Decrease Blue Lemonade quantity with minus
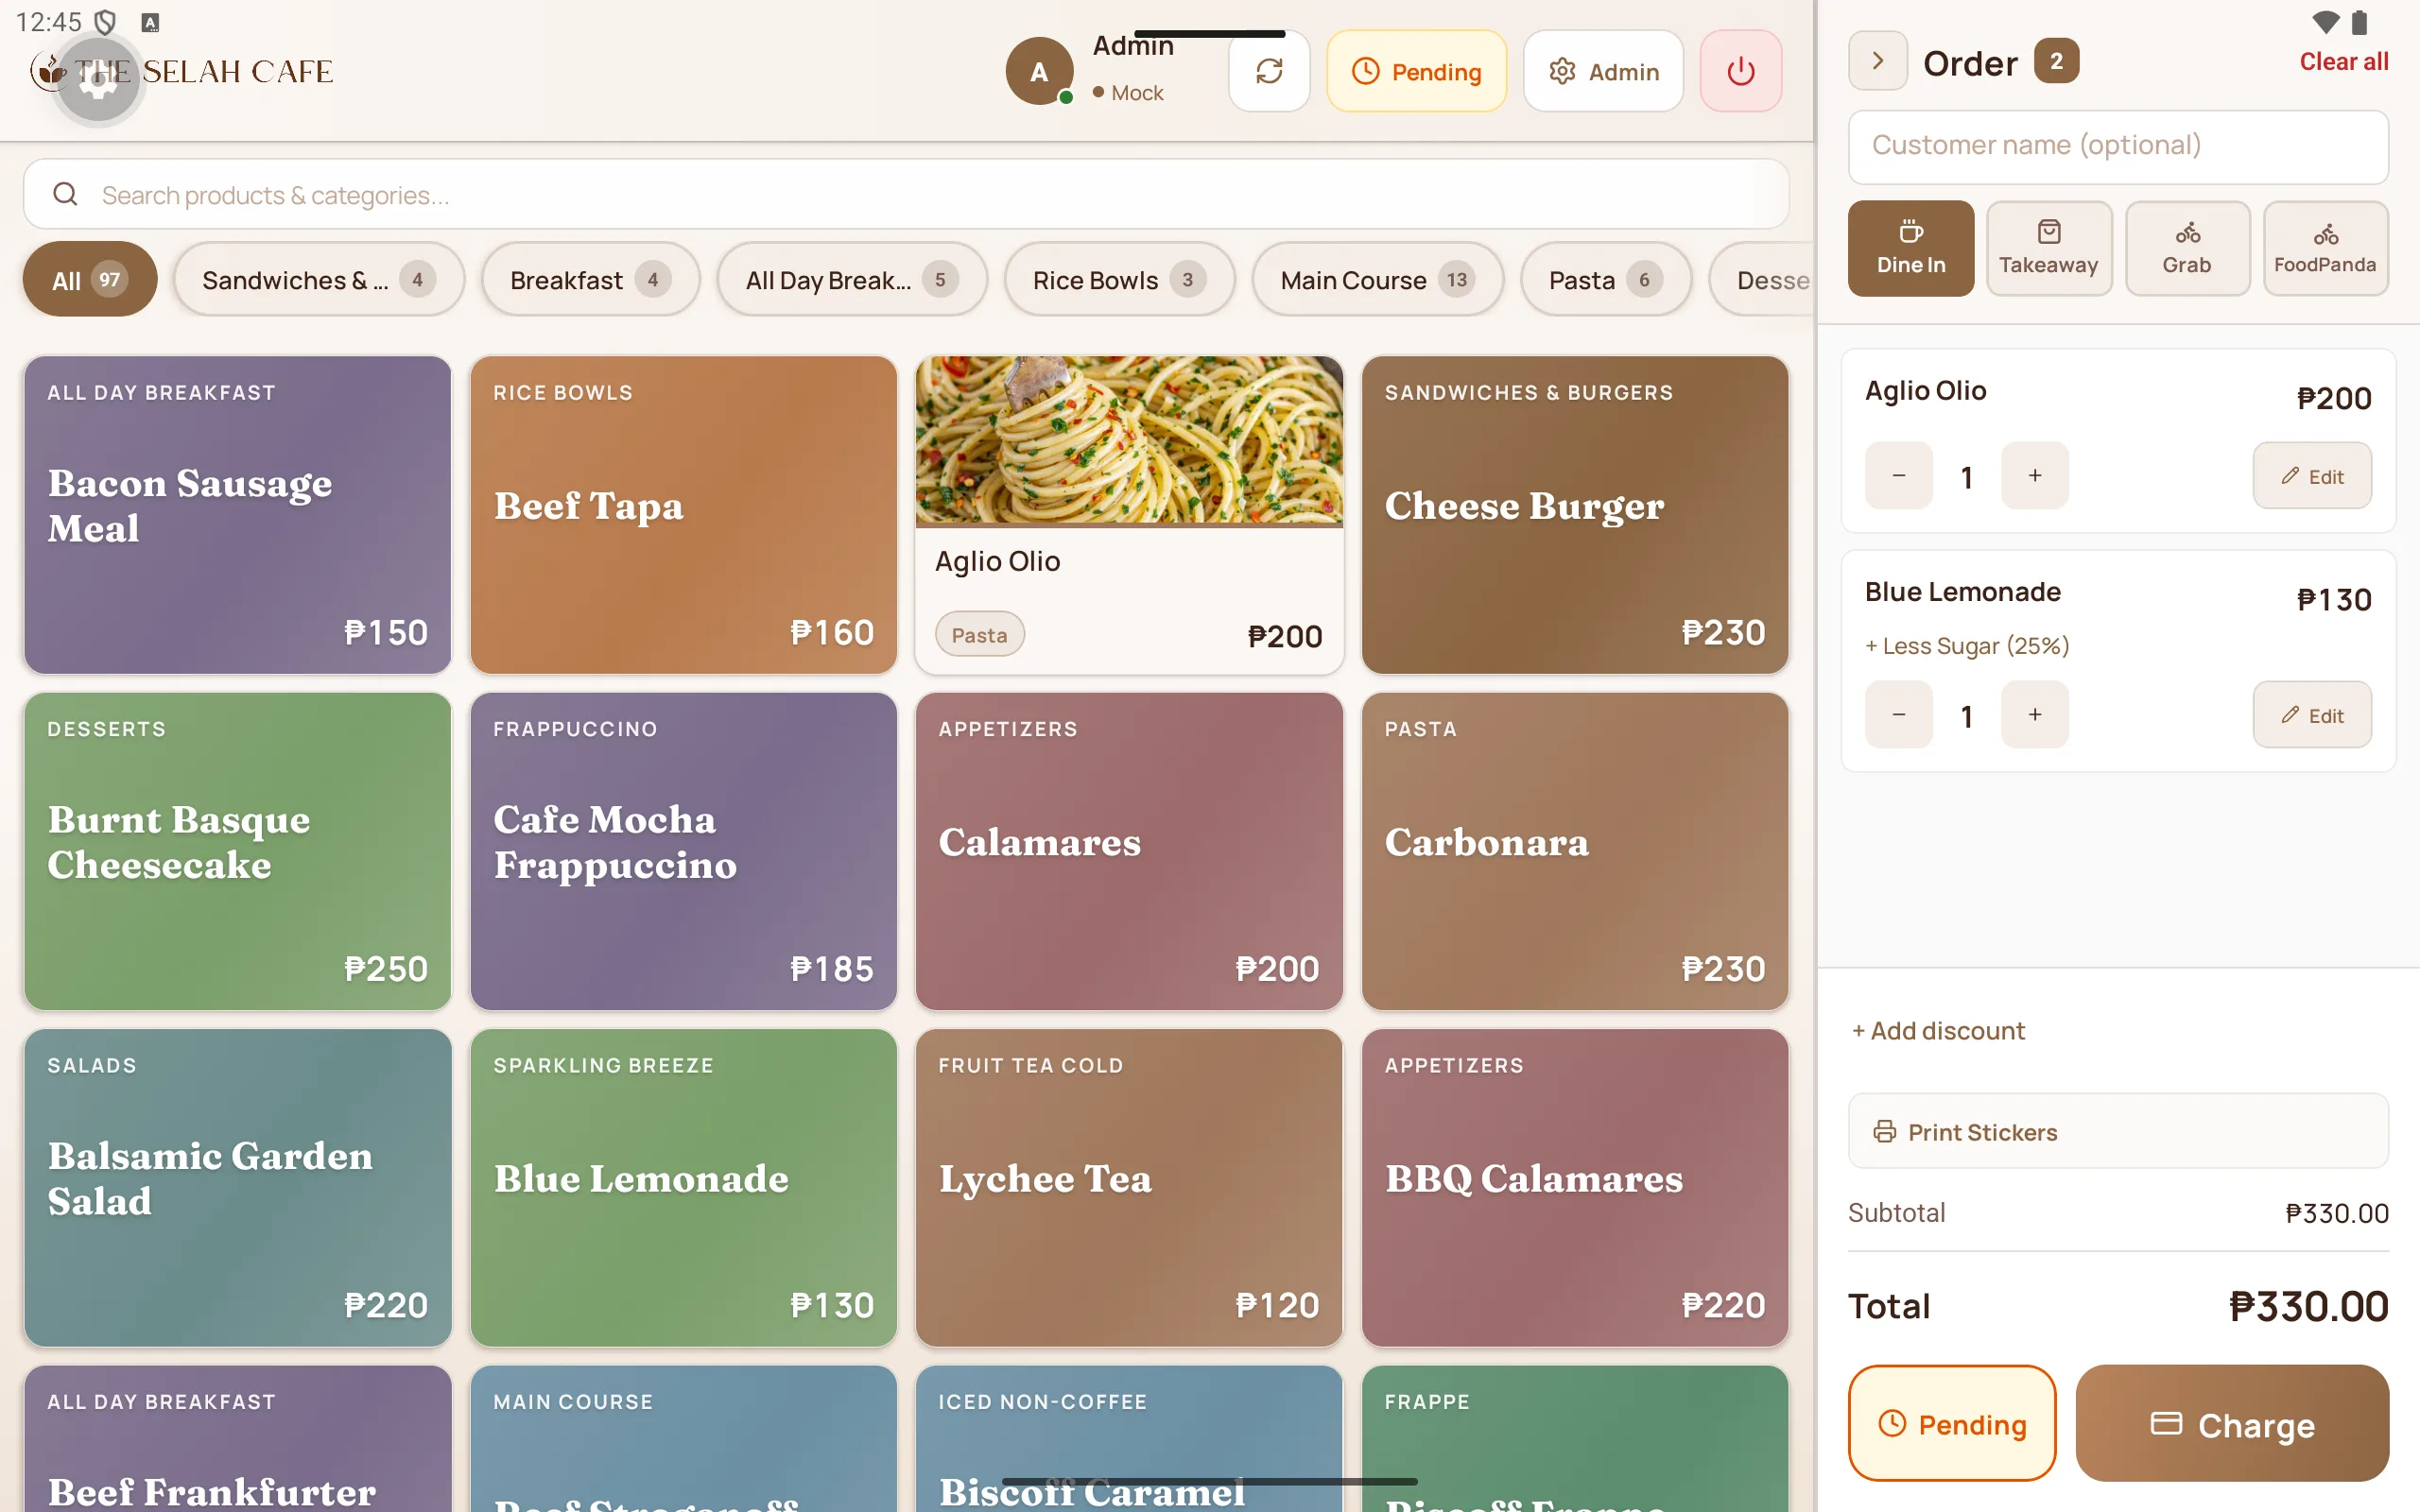2420x1512 pixels. tap(1898, 715)
